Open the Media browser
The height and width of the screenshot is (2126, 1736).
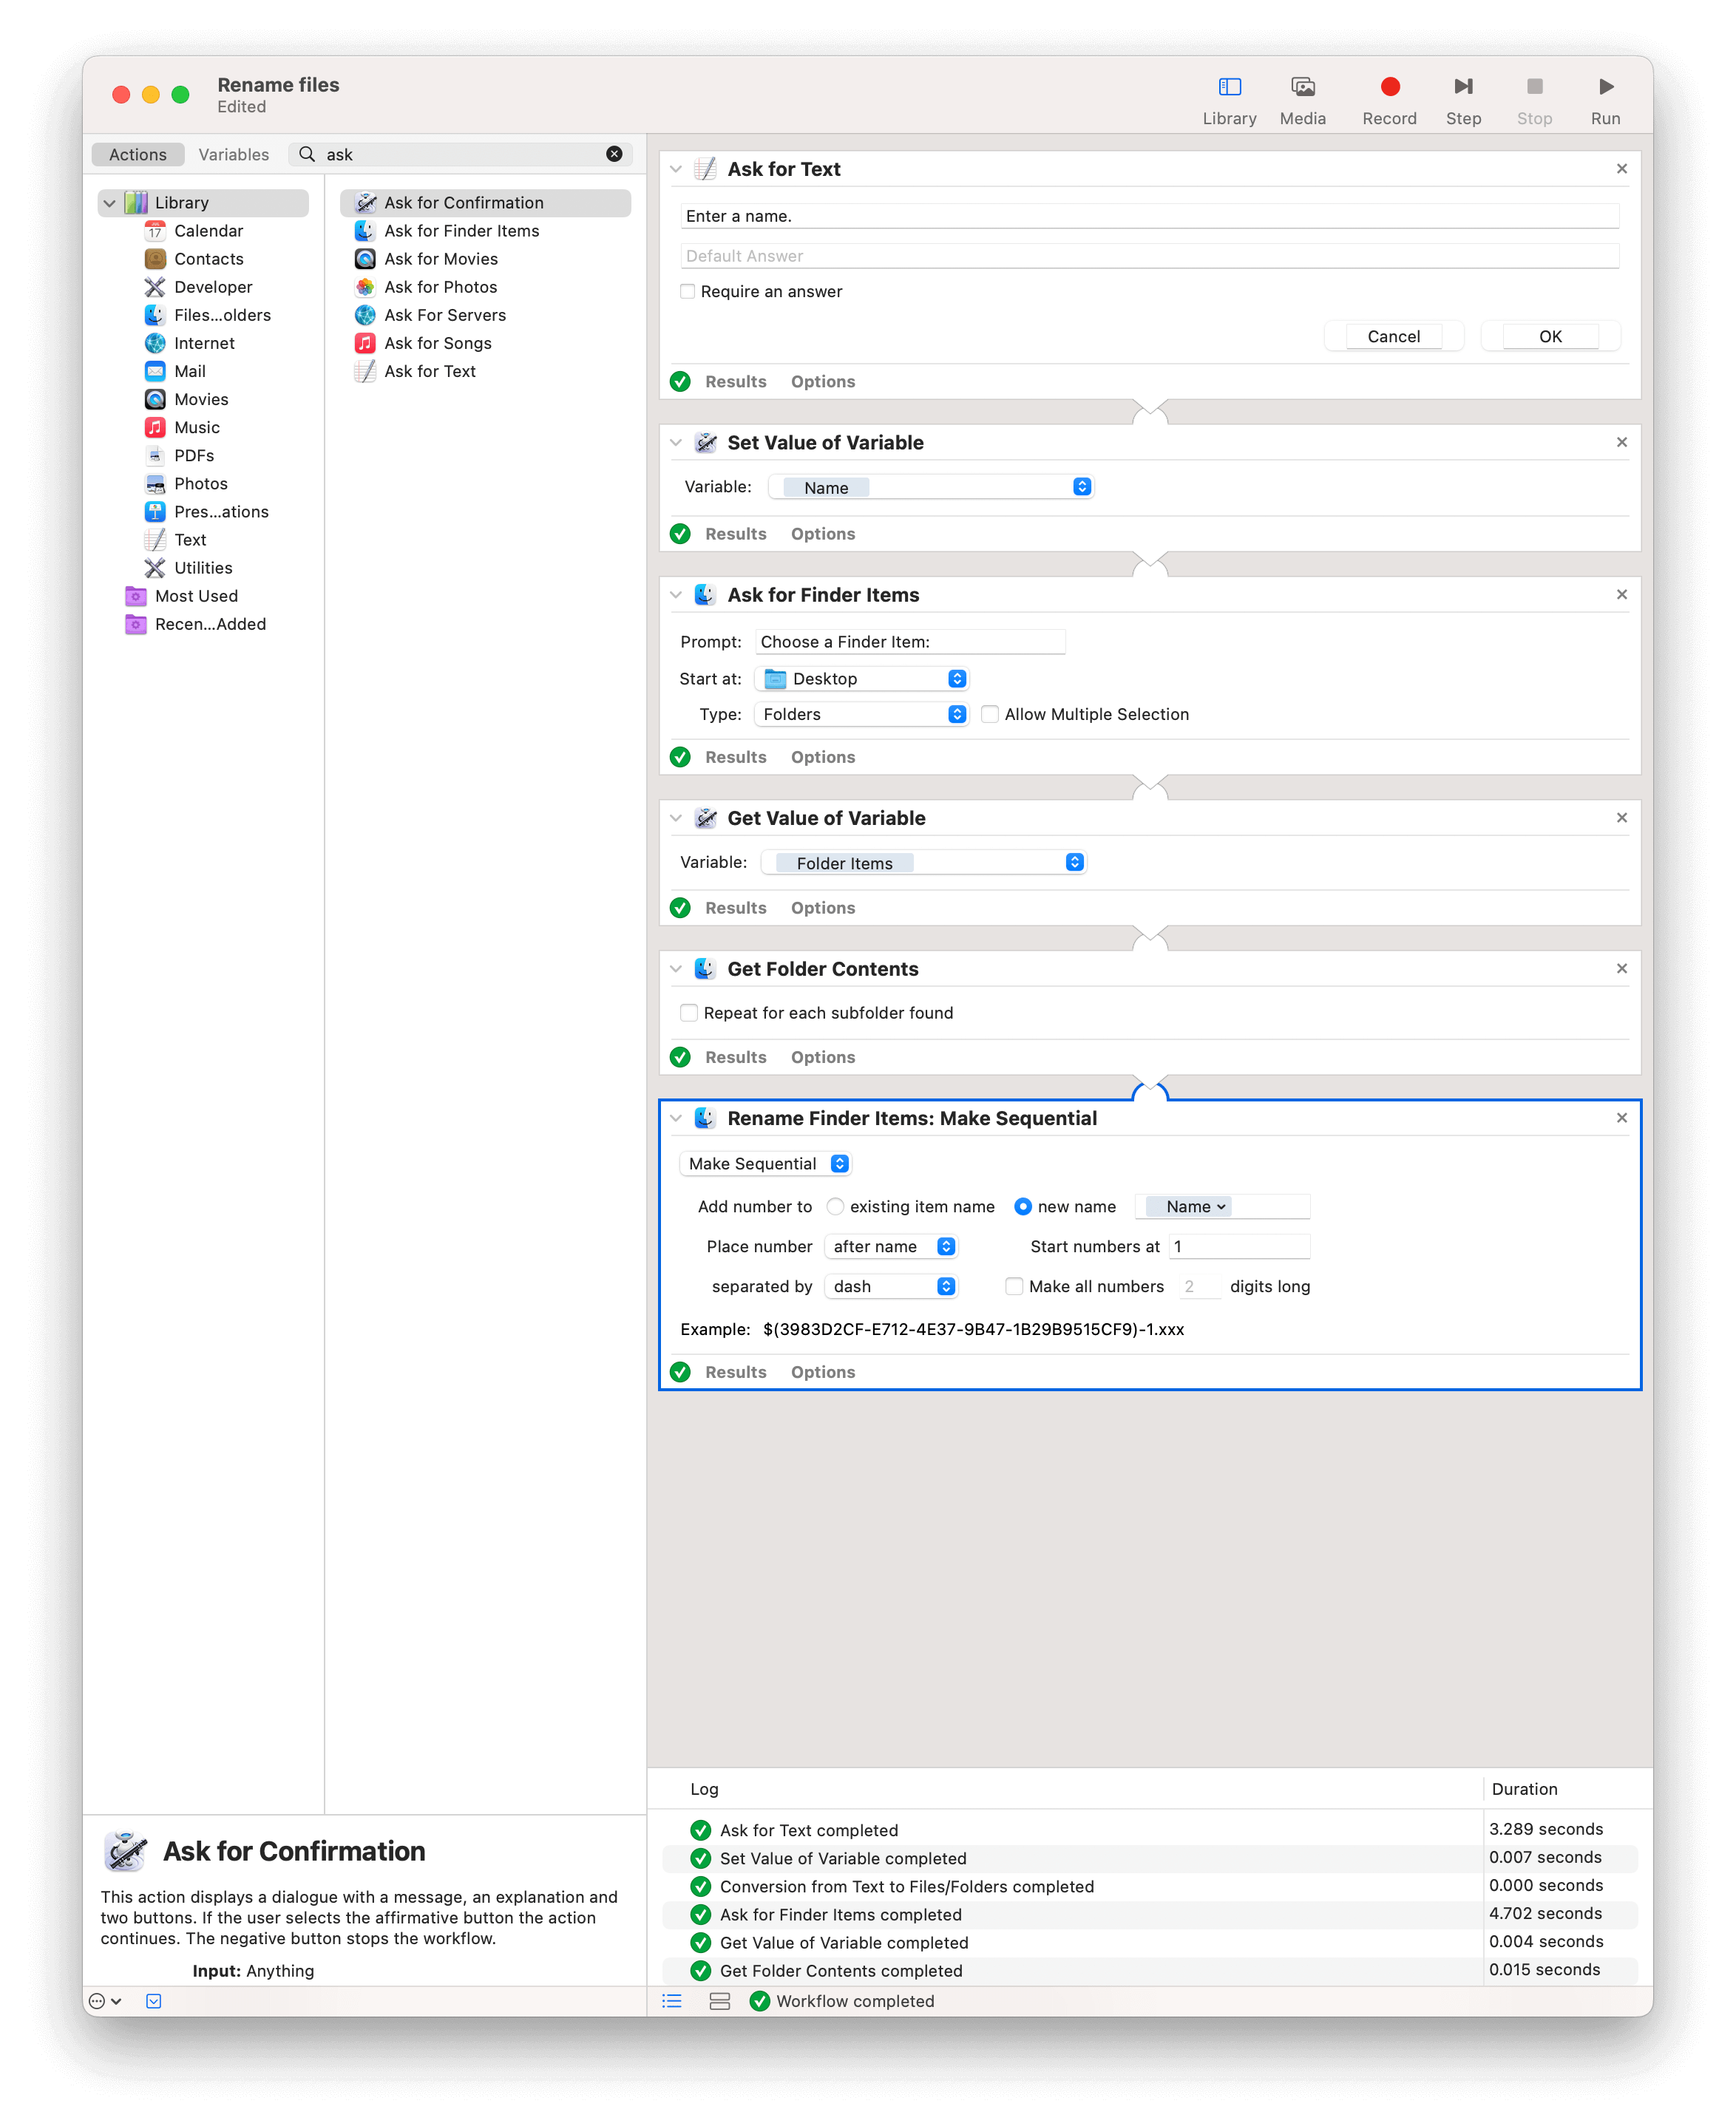click(x=1302, y=101)
